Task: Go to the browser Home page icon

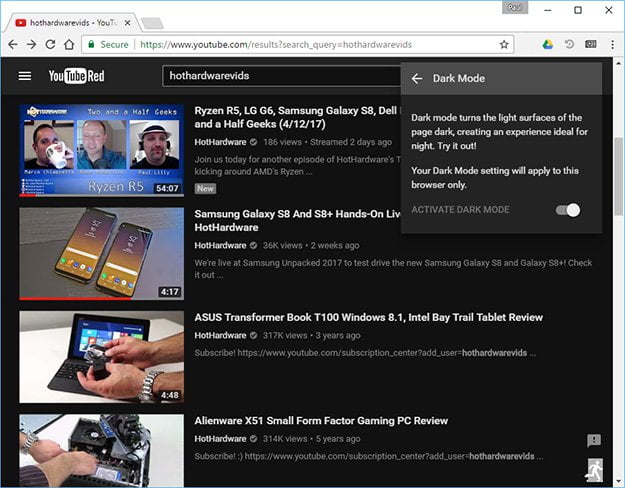Action: pos(69,44)
